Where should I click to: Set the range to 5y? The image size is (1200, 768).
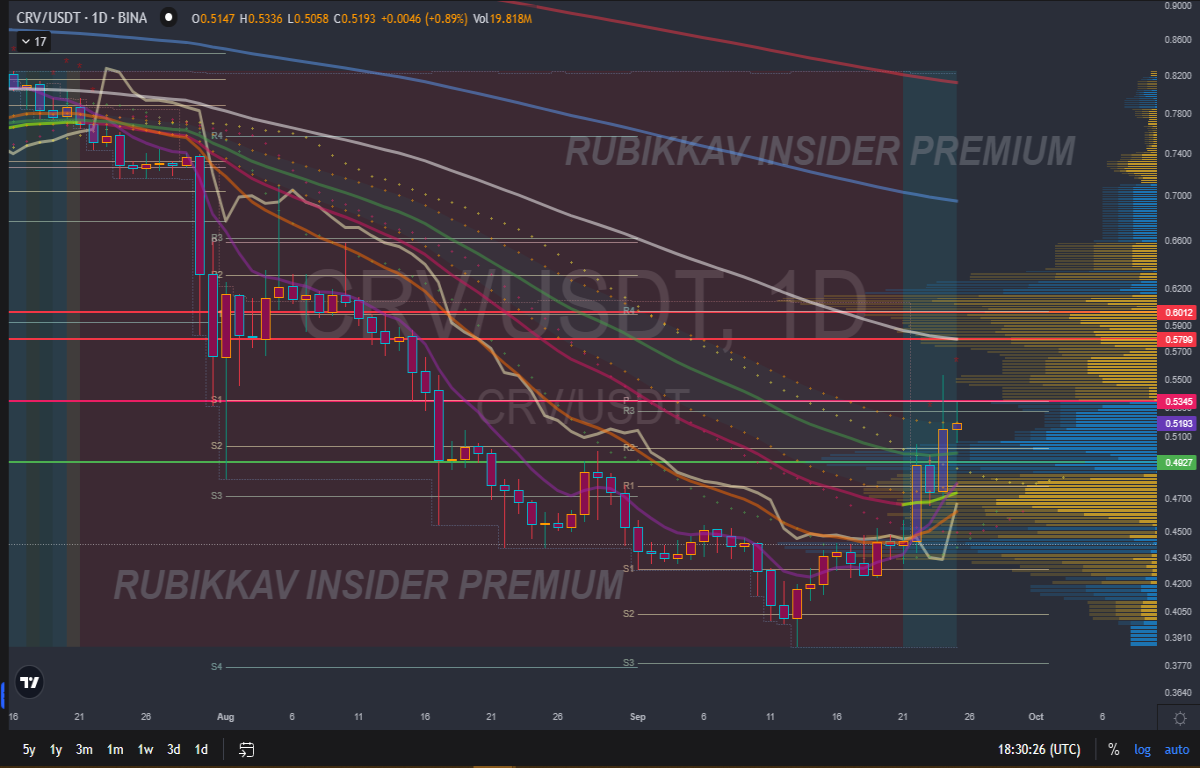point(29,749)
